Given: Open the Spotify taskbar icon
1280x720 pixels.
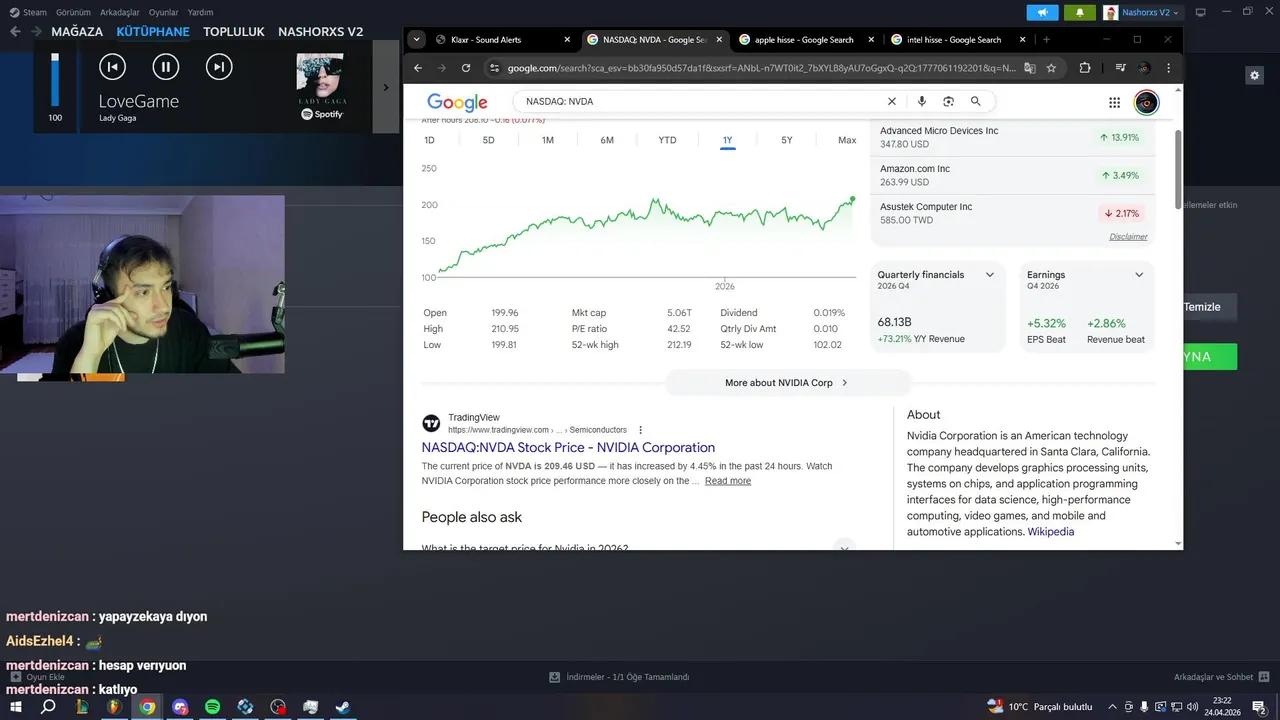Looking at the screenshot, I should pyautogui.click(x=212, y=707).
